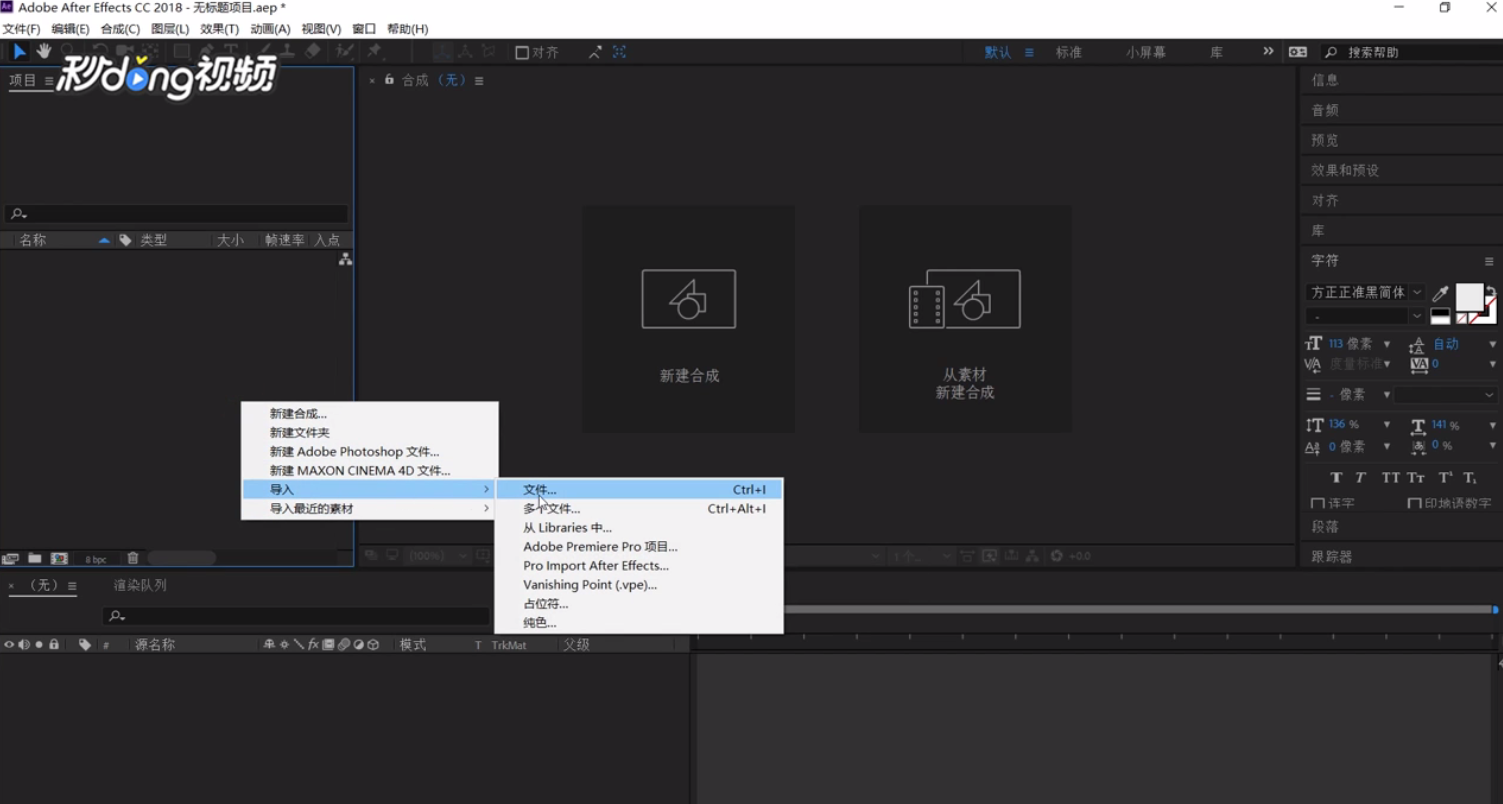1503x804 pixels.
Task: Choose 多个文件... in the import submenu
Action: [639, 509]
